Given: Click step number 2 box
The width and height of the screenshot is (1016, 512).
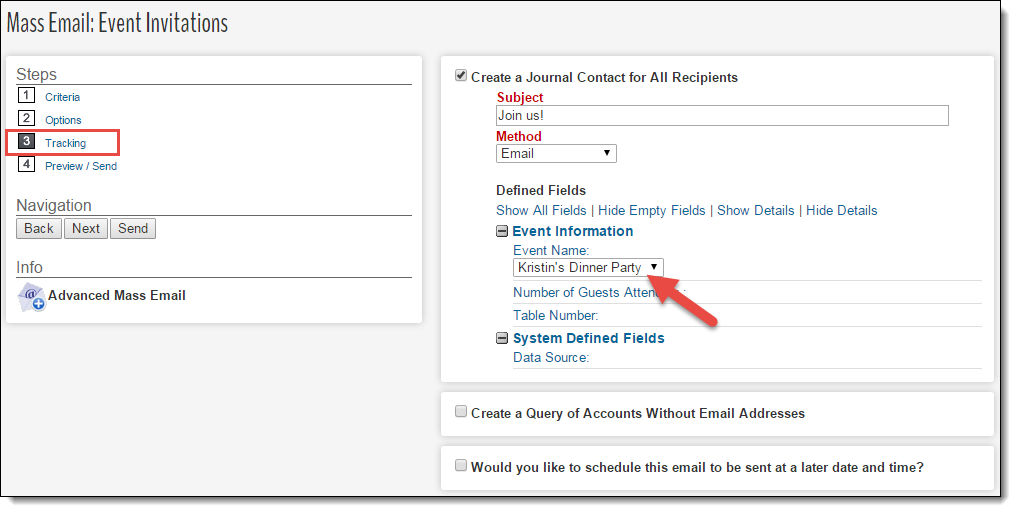Looking at the screenshot, I should pos(27,119).
